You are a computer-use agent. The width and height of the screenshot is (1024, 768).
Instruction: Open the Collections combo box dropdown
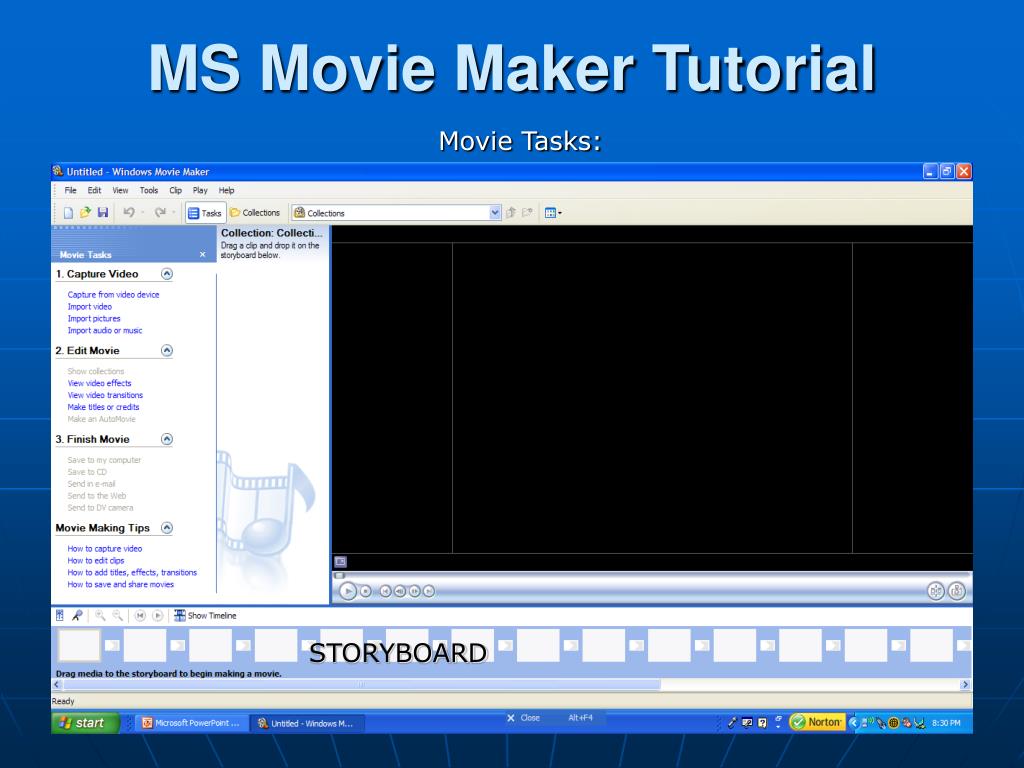pos(494,213)
